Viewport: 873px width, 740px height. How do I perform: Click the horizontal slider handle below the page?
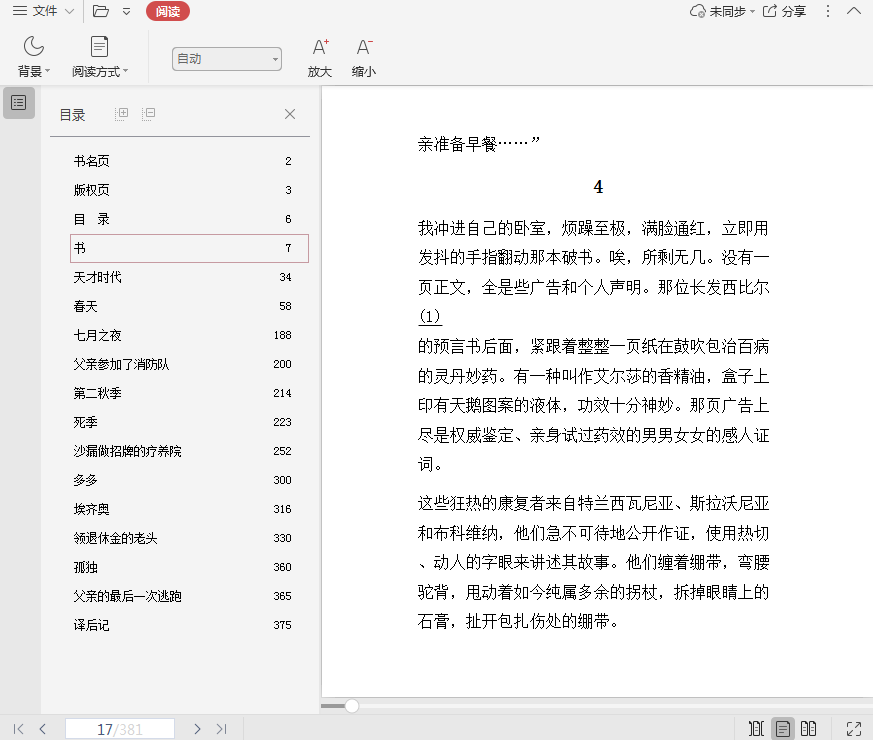click(x=352, y=706)
